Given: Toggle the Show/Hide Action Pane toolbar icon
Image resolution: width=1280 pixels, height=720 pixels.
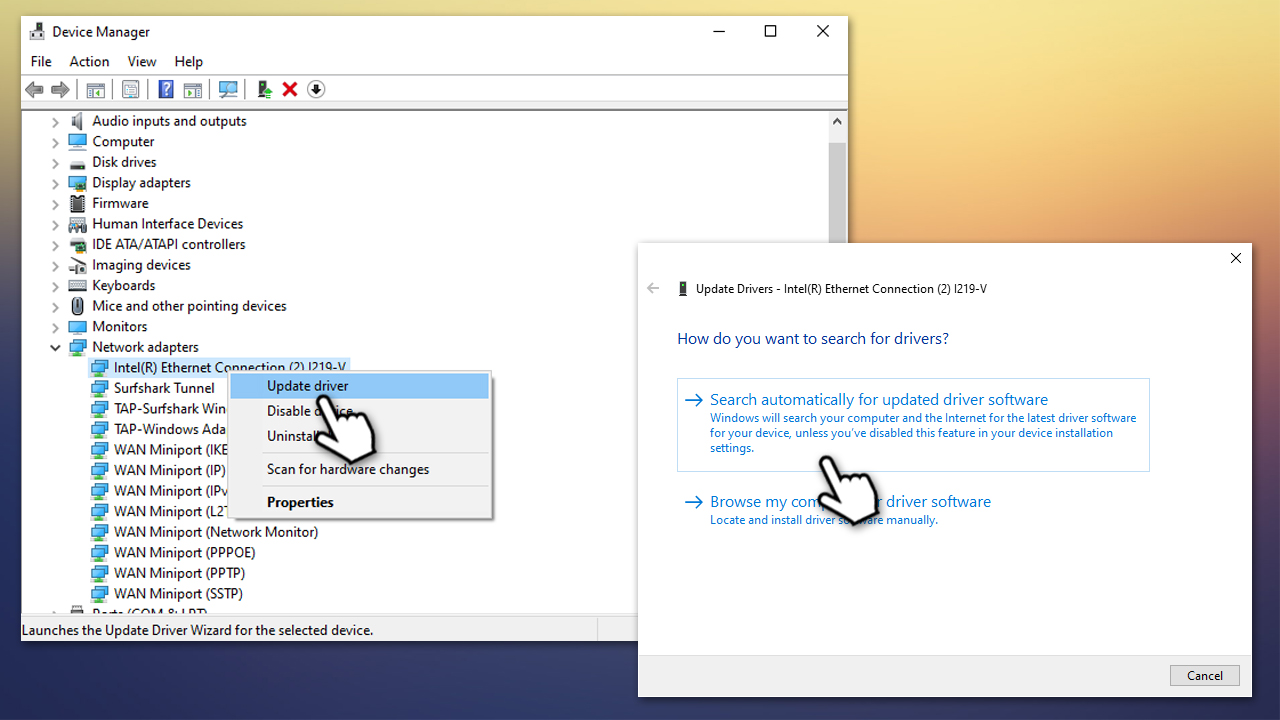Looking at the screenshot, I should pyautogui.click(x=193, y=90).
